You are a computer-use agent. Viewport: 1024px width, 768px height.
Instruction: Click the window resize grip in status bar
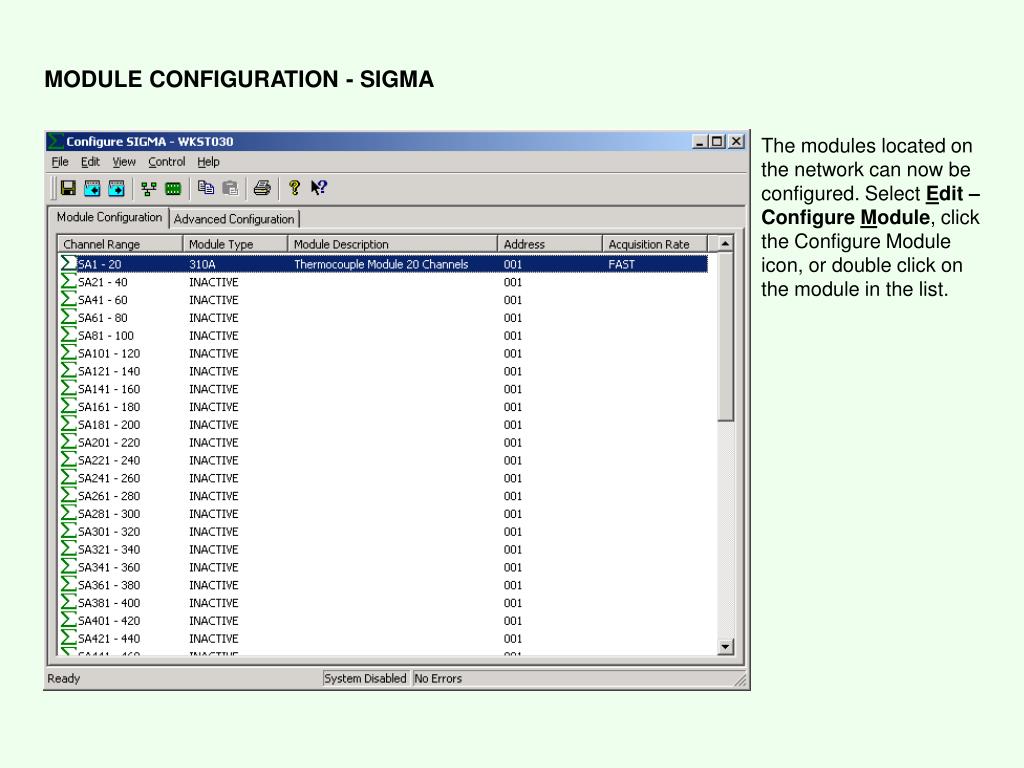(x=741, y=680)
